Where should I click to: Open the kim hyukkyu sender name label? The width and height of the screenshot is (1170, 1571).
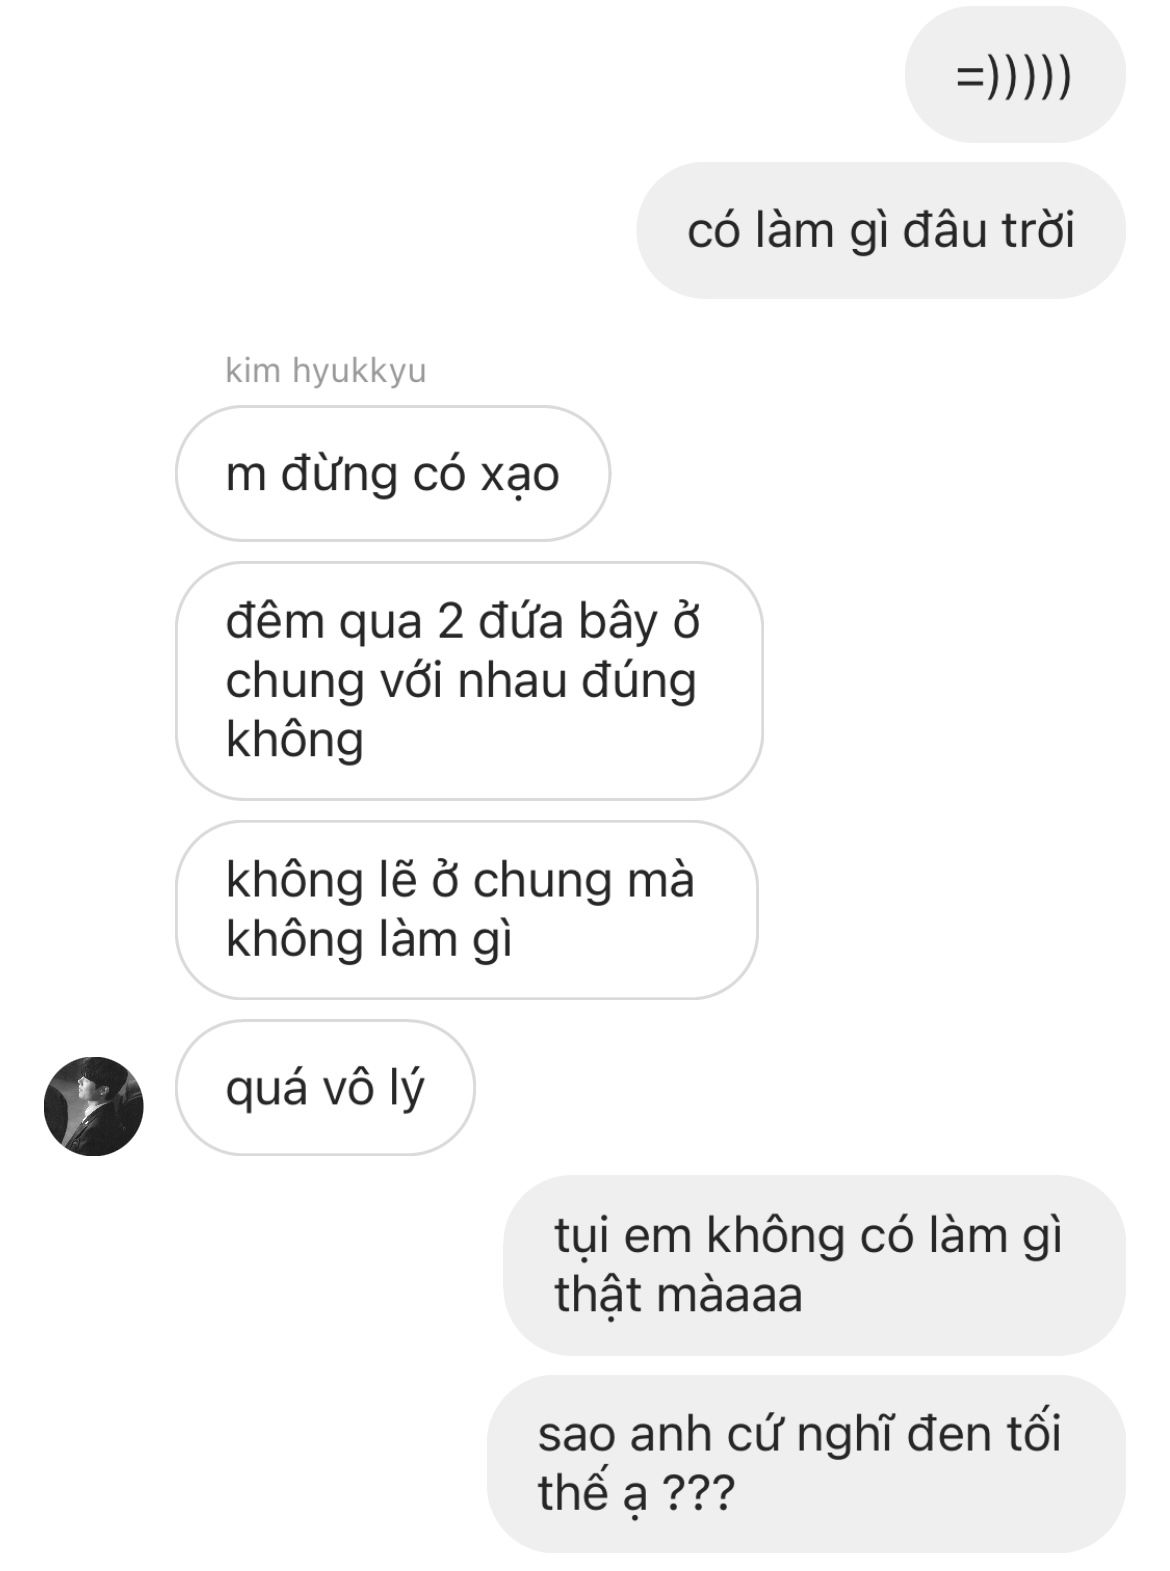(x=326, y=370)
